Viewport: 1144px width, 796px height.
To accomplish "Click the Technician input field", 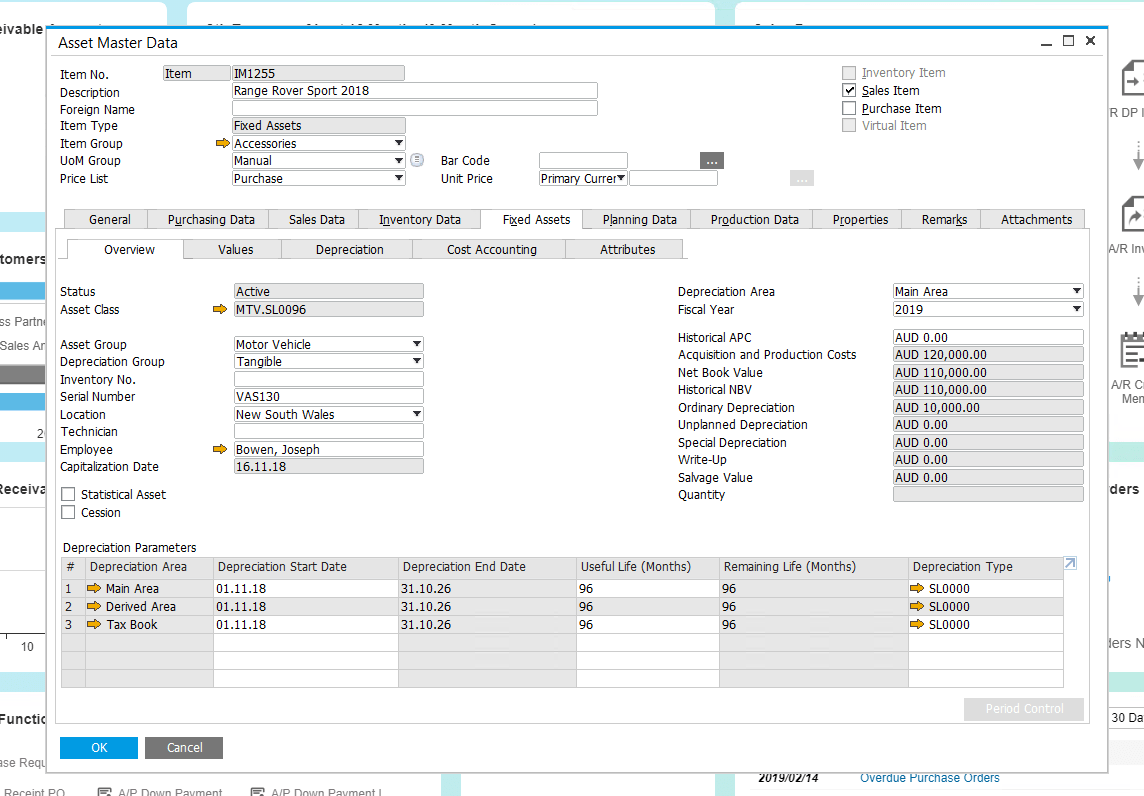I will [x=328, y=431].
